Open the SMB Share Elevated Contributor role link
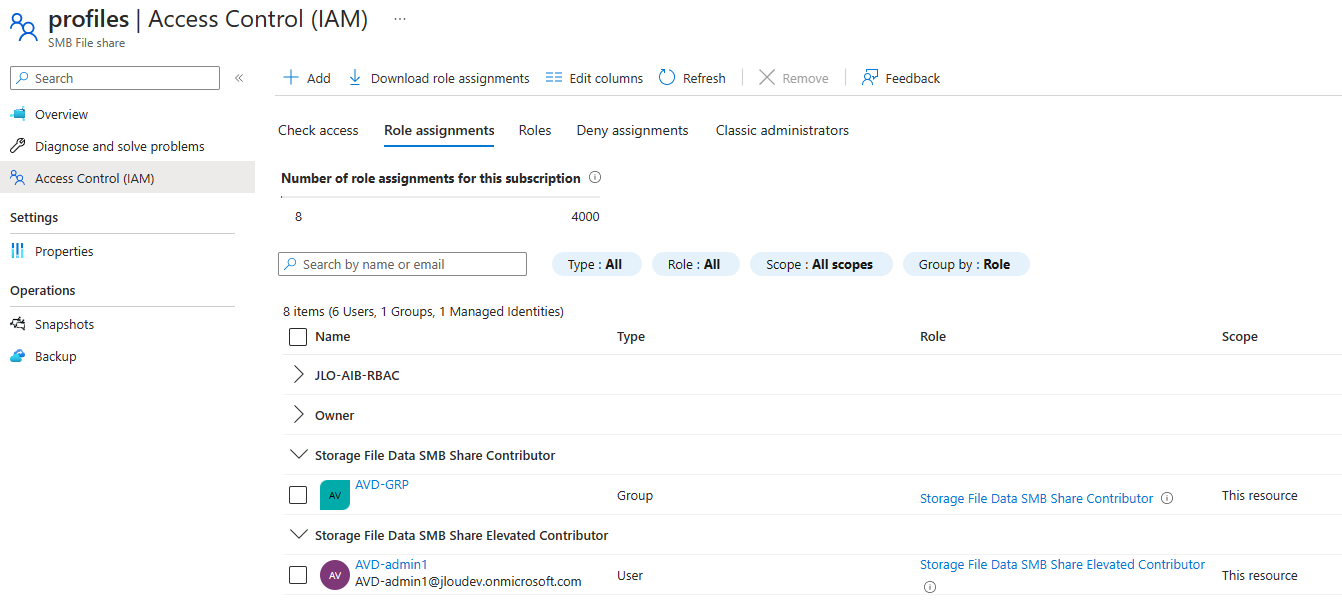 point(1062,565)
